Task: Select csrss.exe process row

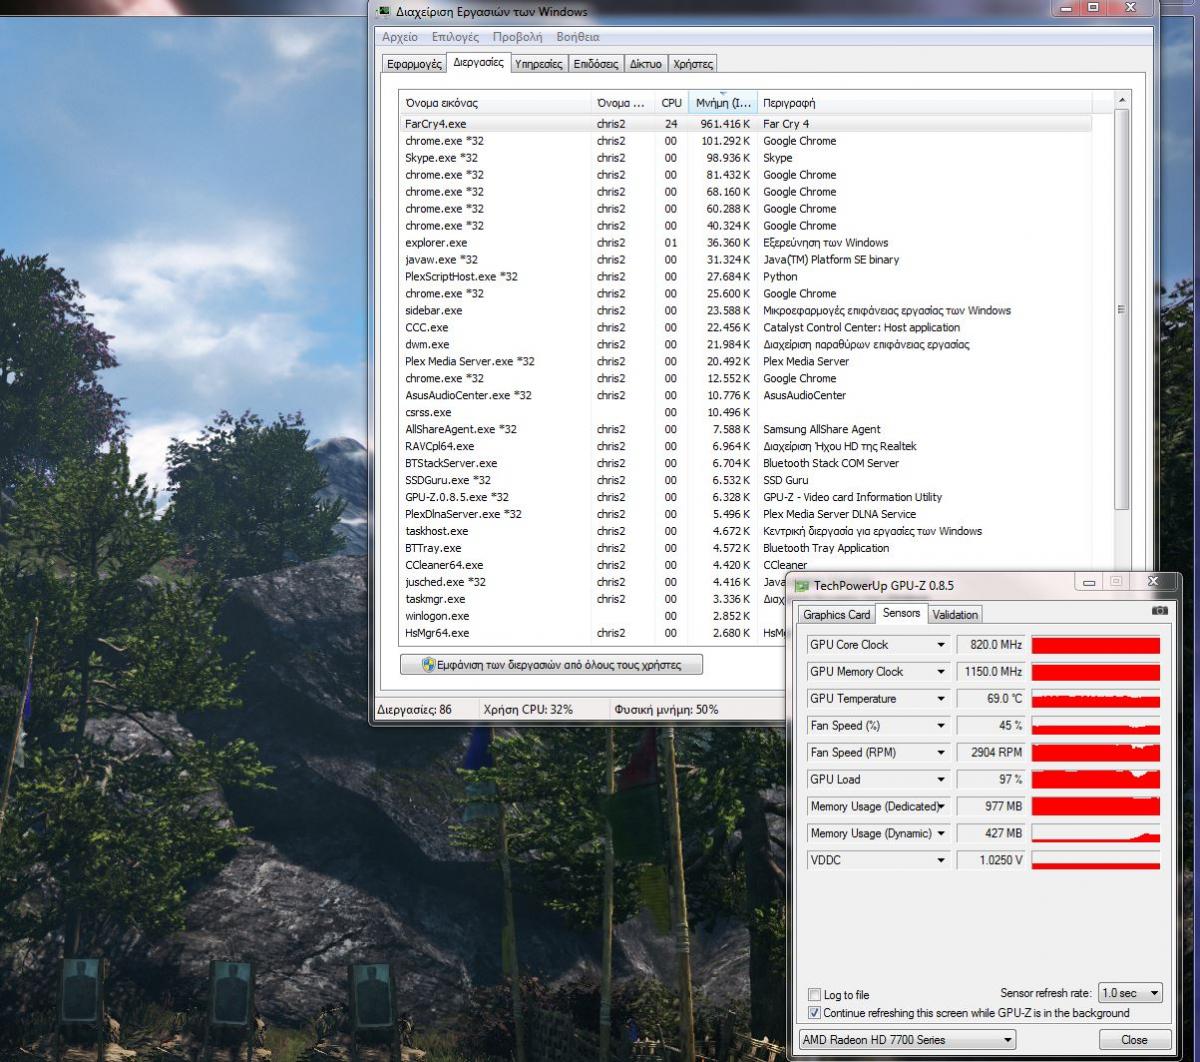Action: point(745,413)
